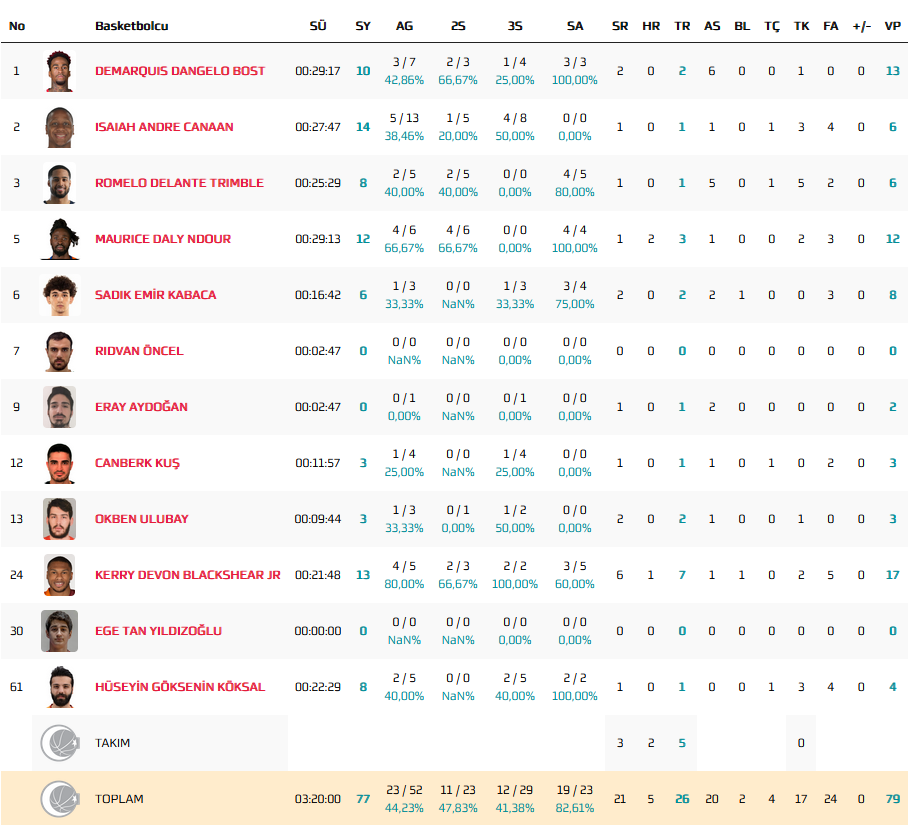Click the AG column header

click(404, 26)
